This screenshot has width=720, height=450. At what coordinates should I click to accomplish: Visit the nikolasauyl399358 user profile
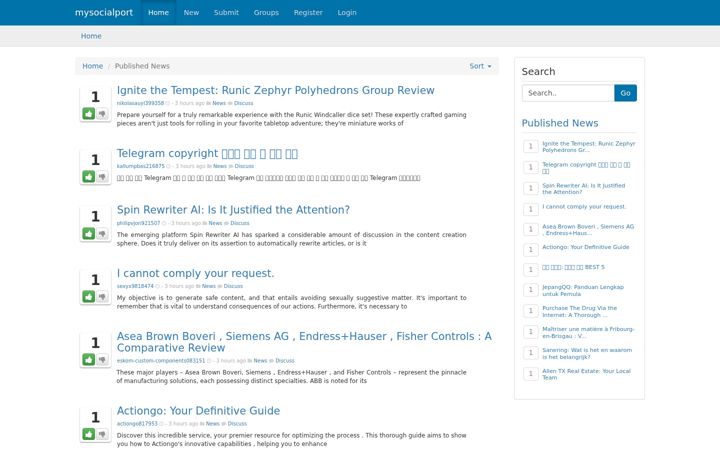point(140,103)
